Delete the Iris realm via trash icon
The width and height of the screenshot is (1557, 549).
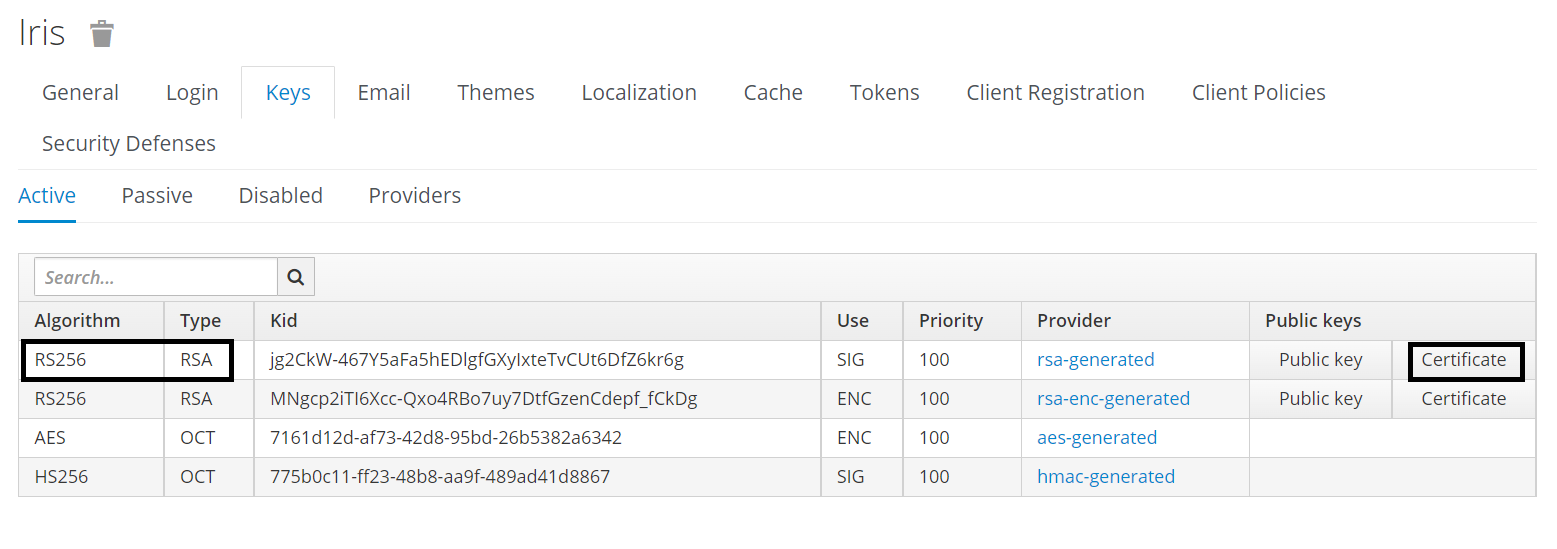(x=102, y=34)
